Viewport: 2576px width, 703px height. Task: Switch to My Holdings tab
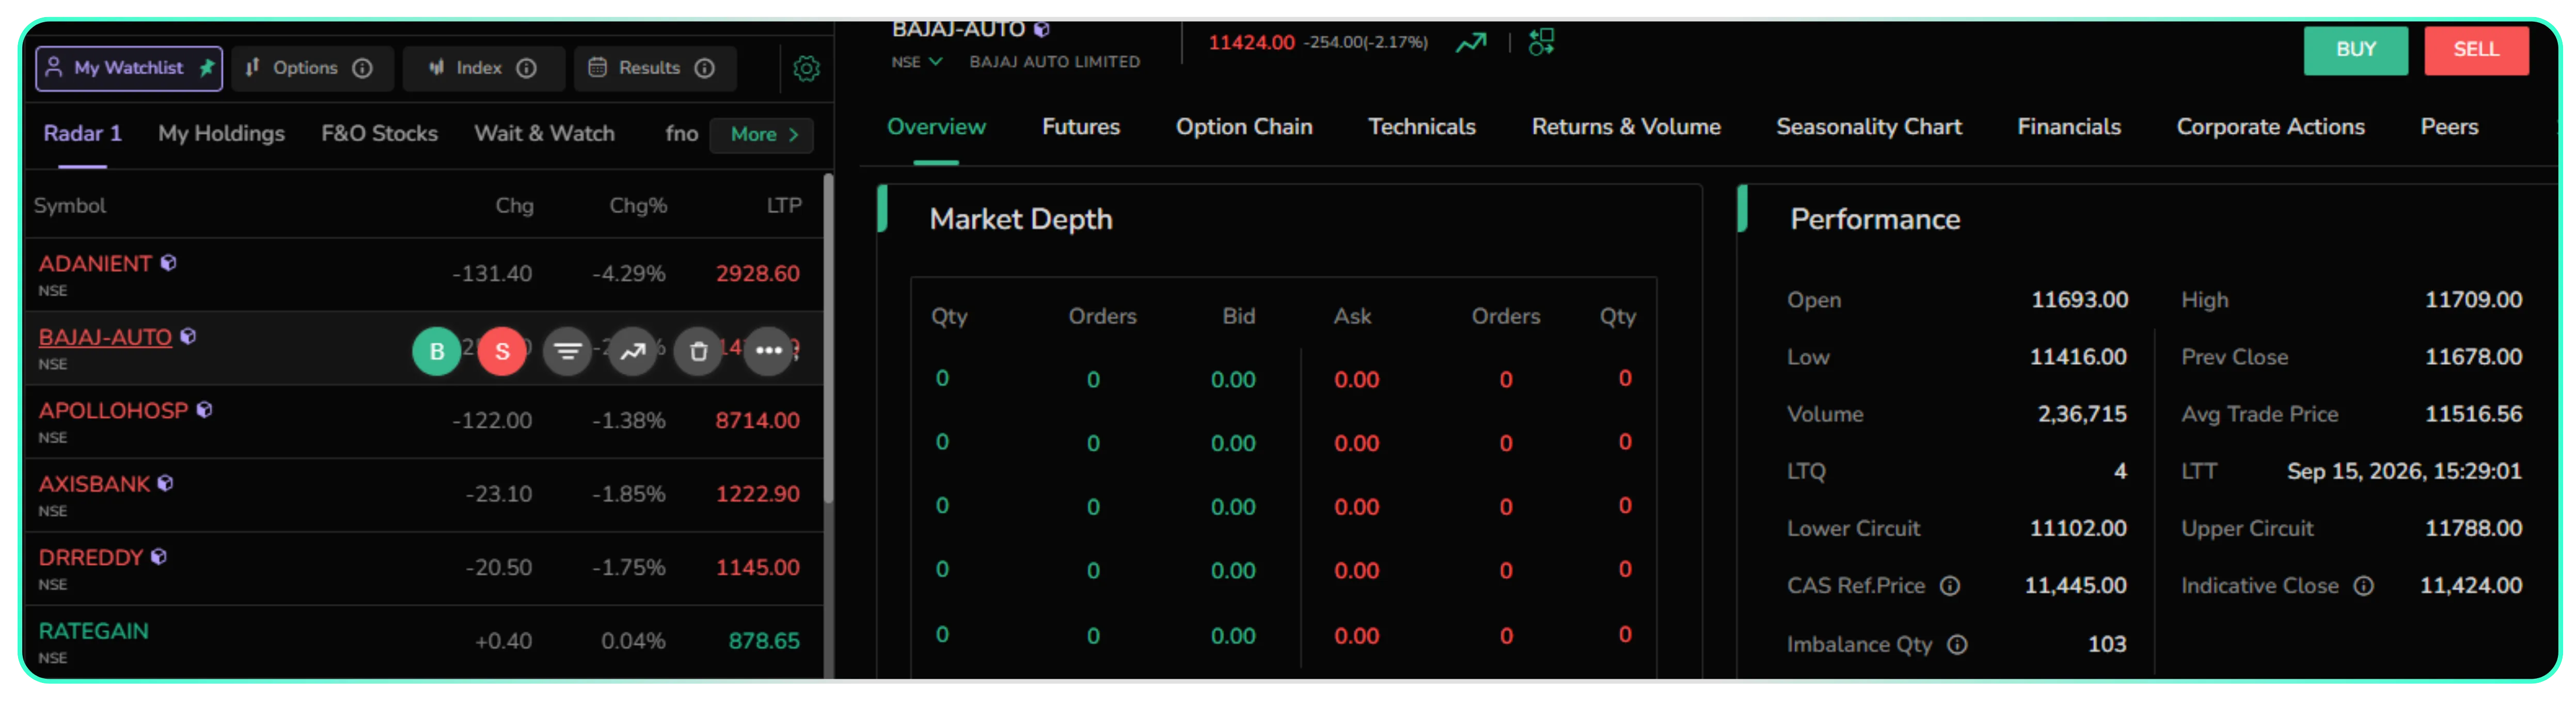[221, 134]
